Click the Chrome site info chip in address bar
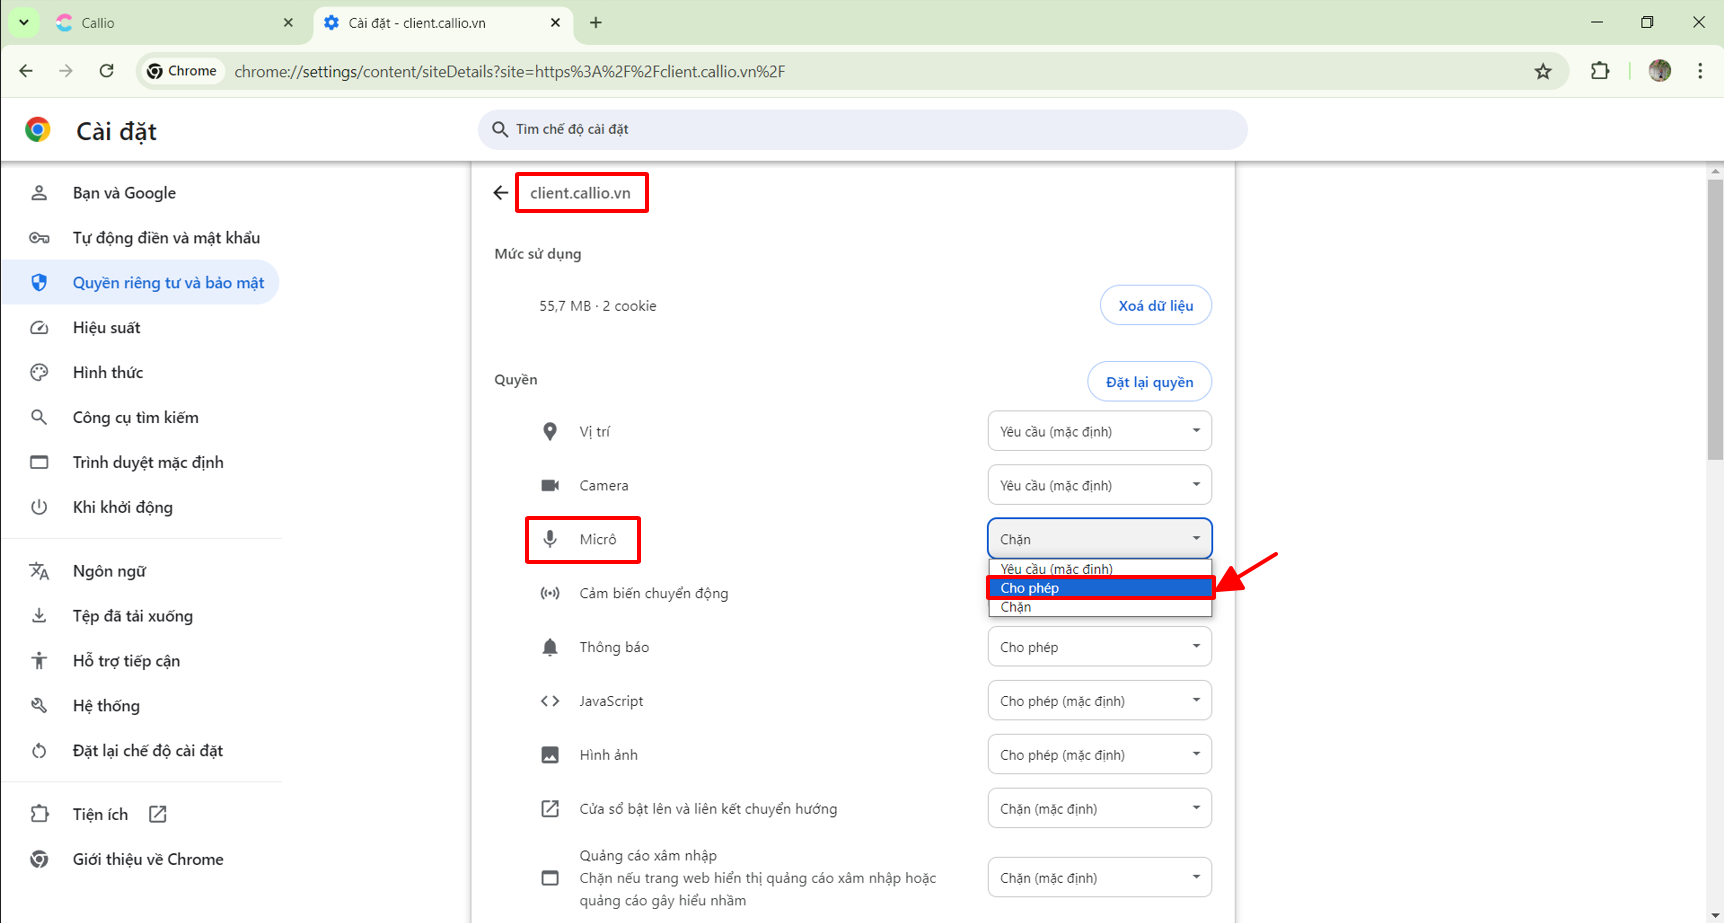The width and height of the screenshot is (1724, 923). point(182,71)
